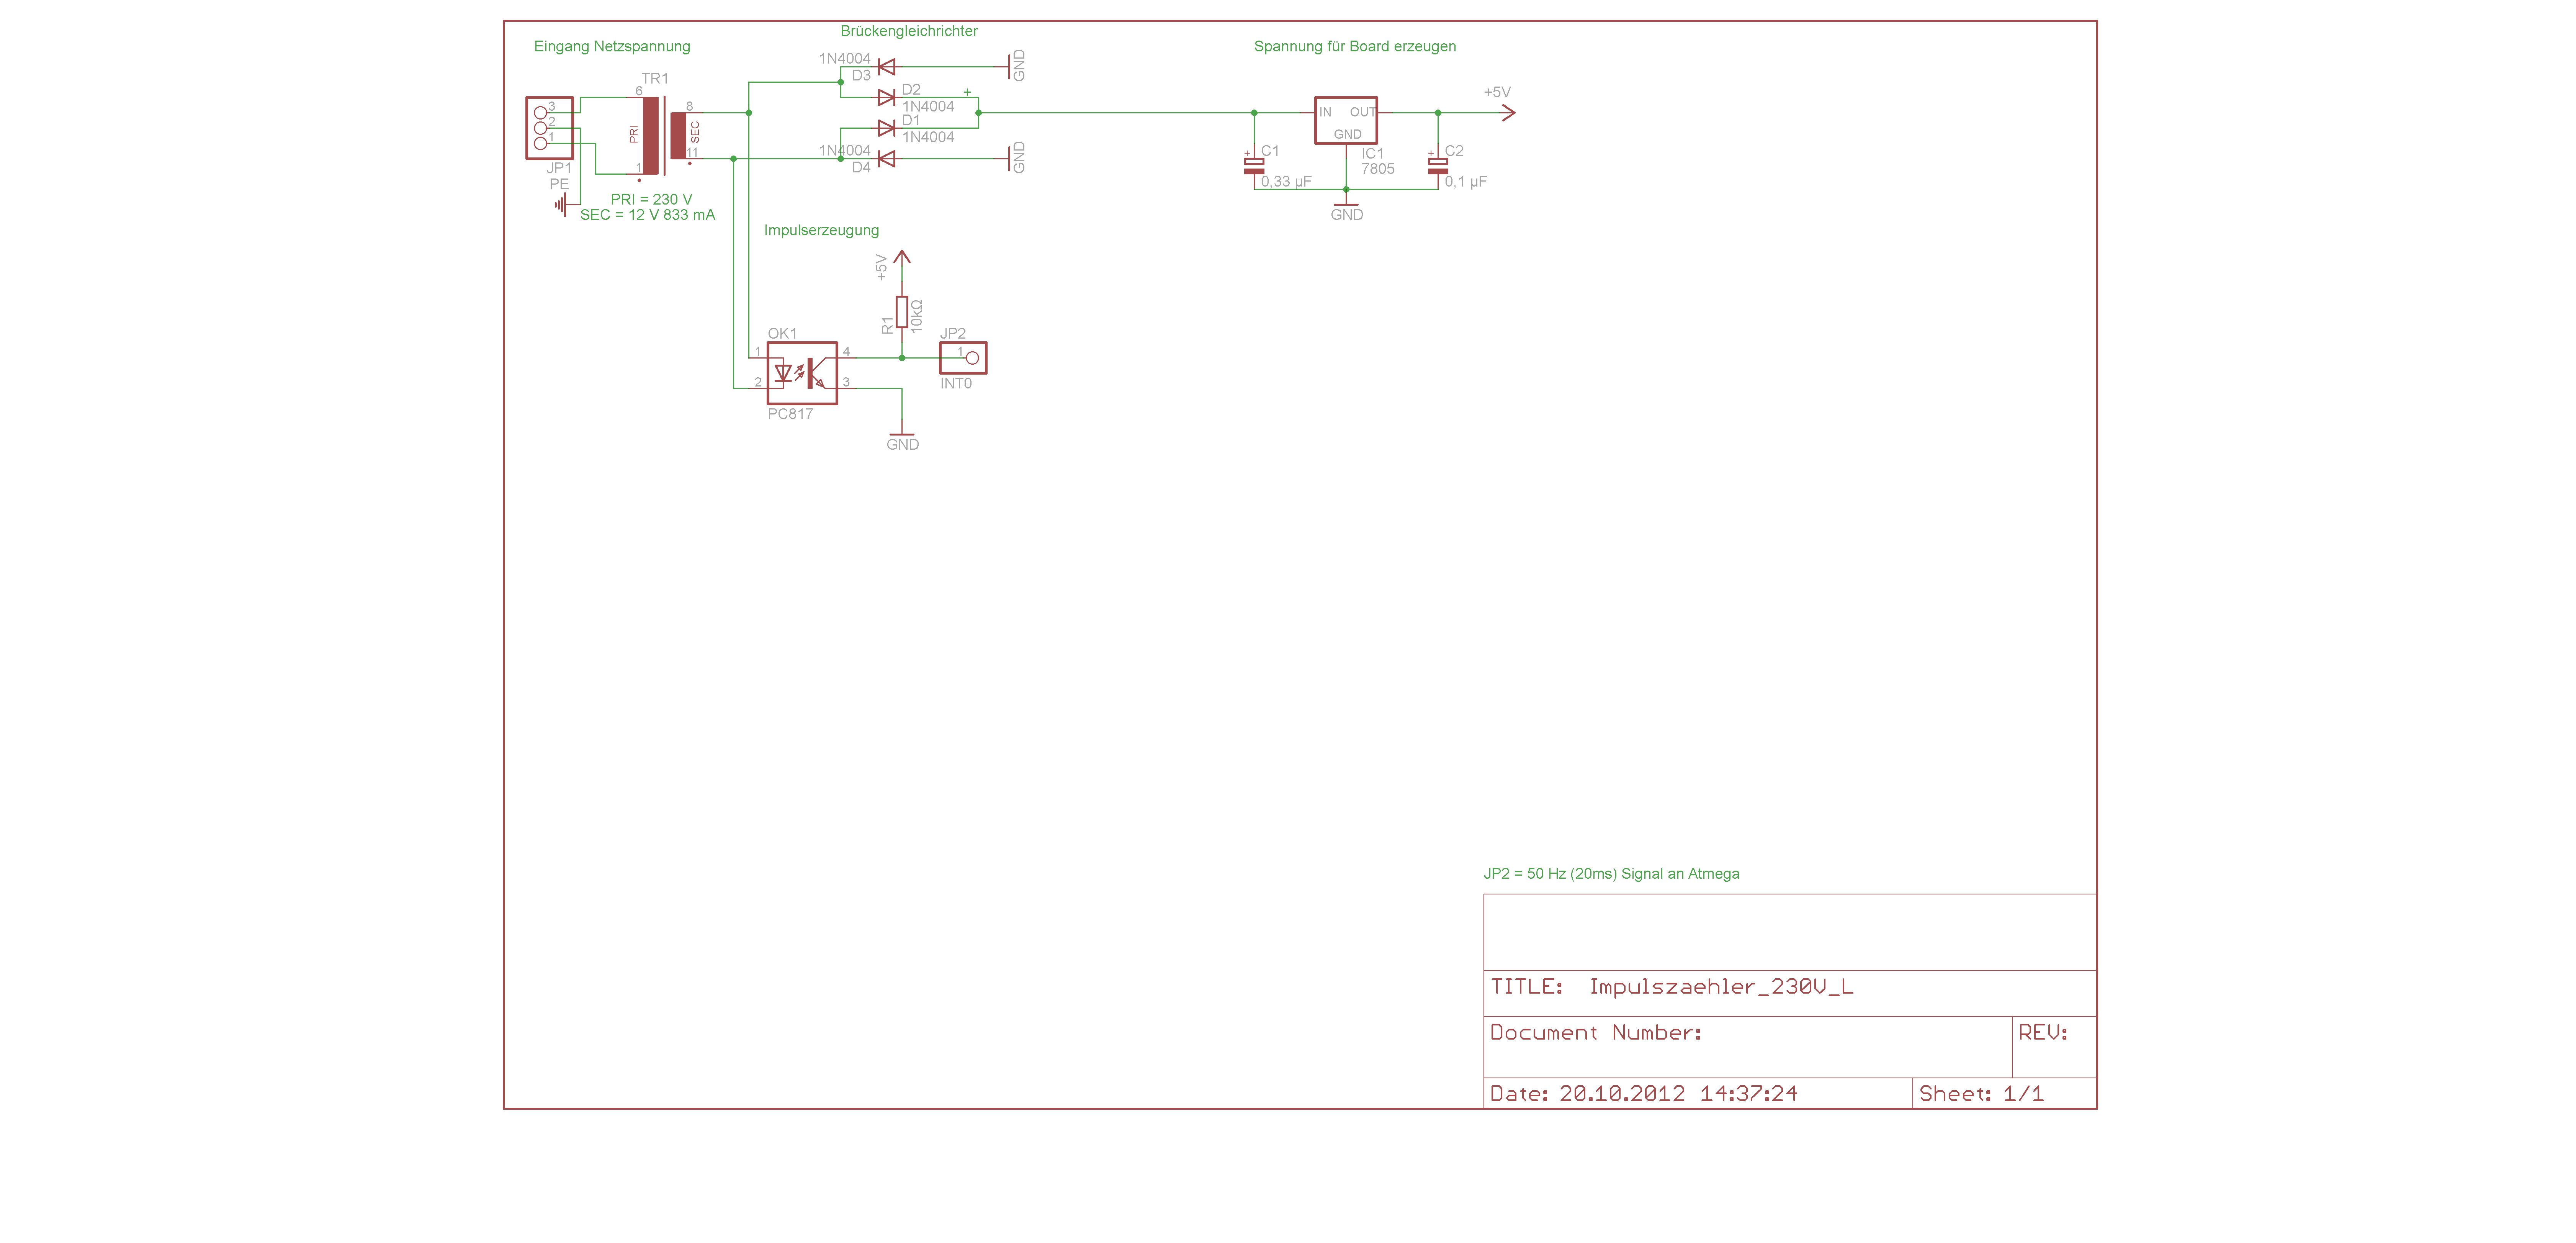2576x1243 pixels.
Task: Click the '0,33 µF' value of C1
Action: 1286,182
